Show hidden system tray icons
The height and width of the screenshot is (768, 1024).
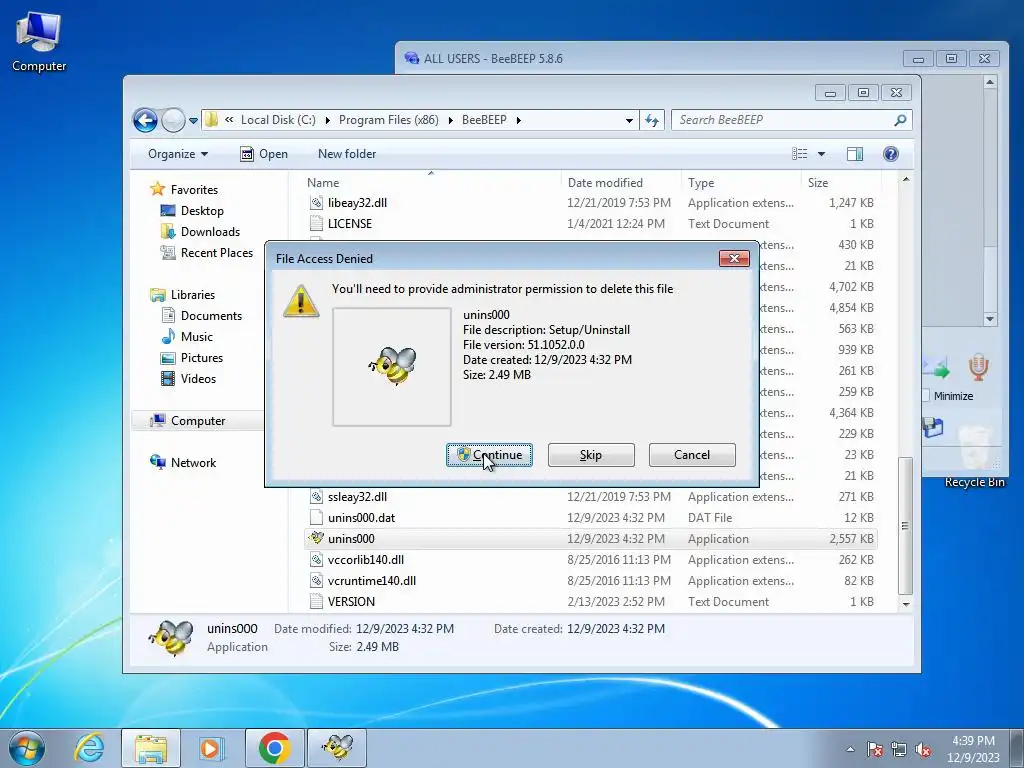[x=850, y=749]
